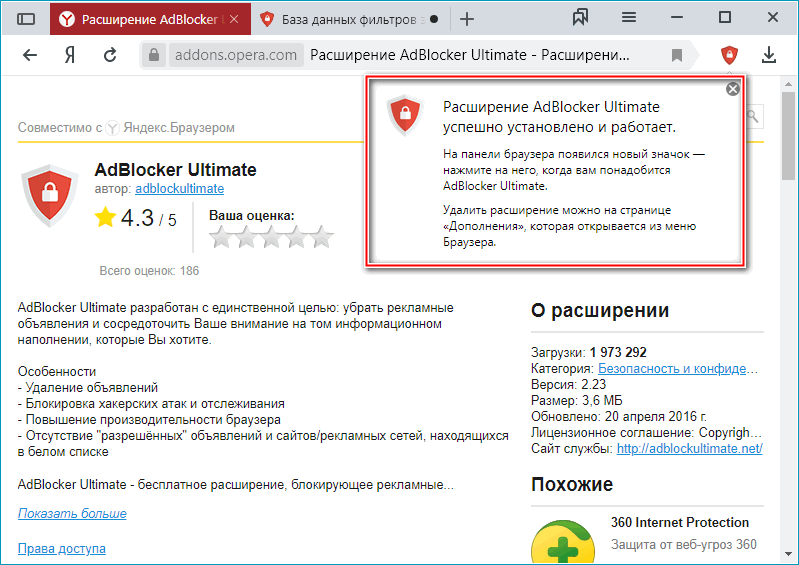799x565 pixels.
Task: Switch to the База данных фильтров tab
Action: pyautogui.click(x=349, y=19)
